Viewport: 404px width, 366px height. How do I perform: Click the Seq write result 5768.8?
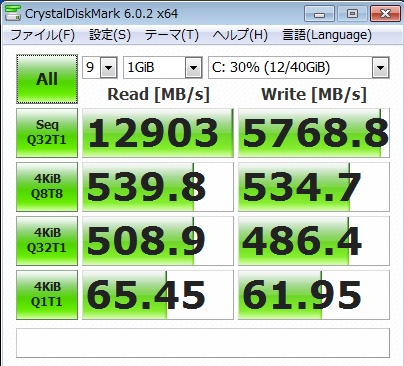(x=314, y=133)
